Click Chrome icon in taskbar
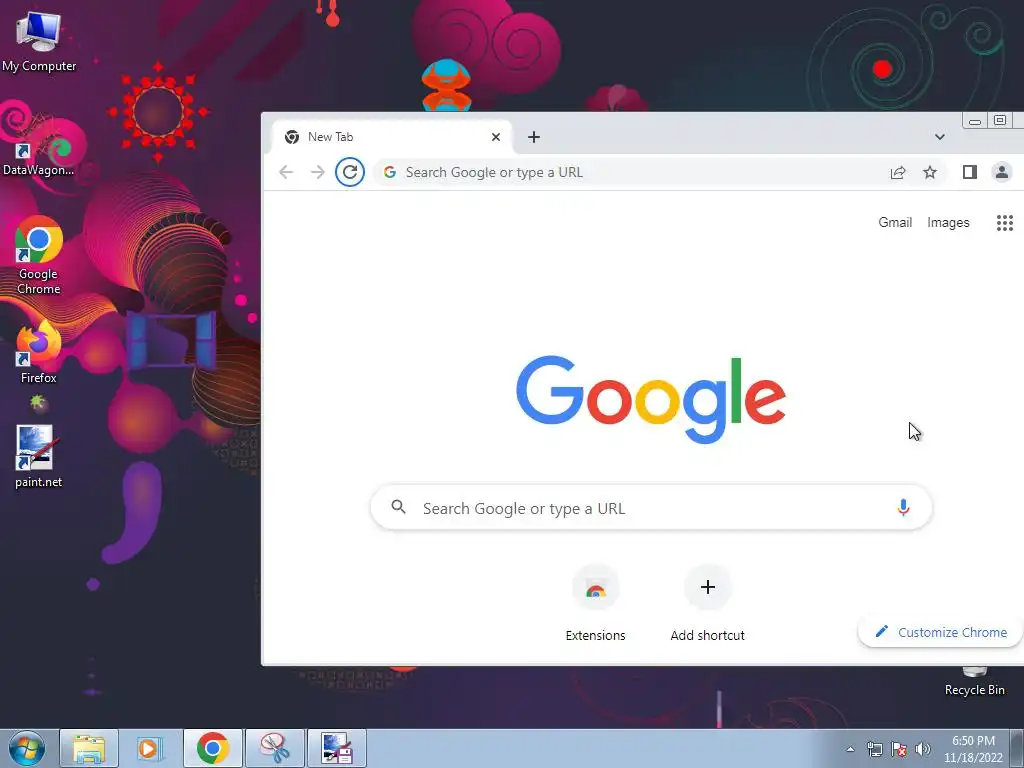The image size is (1024, 768). 213,748
